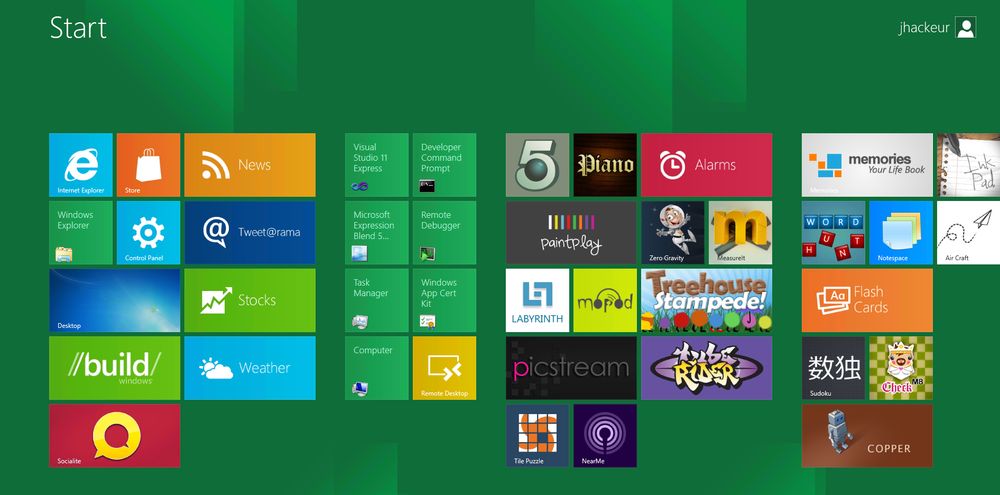Open the Task Manager tile

[377, 300]
